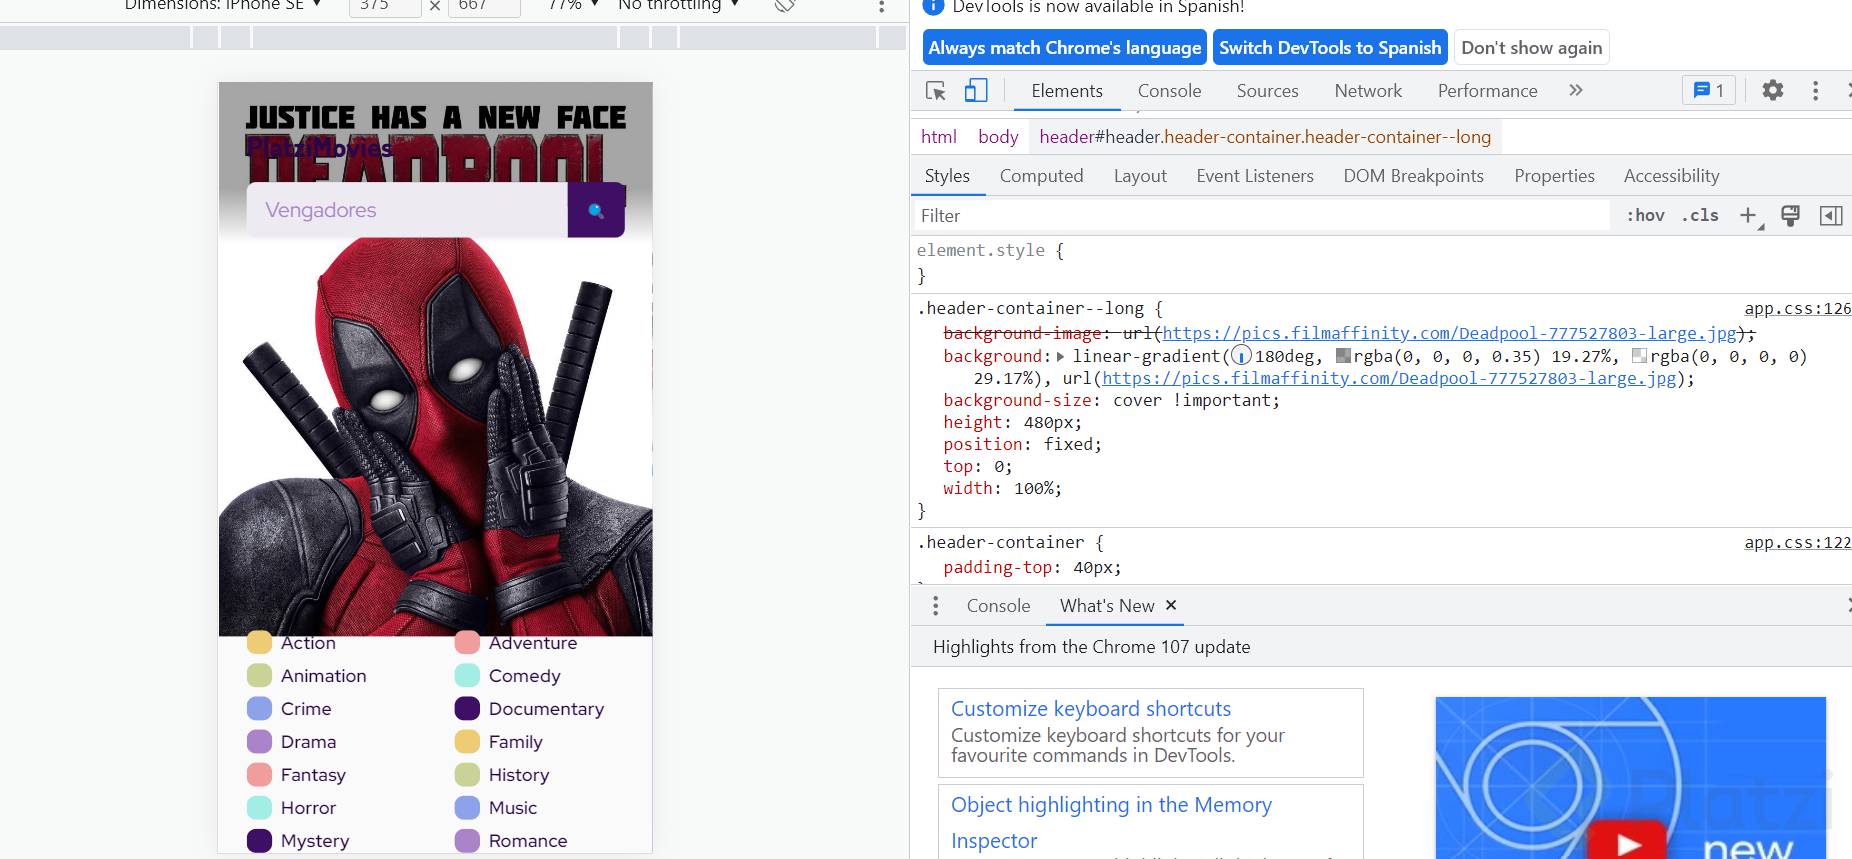
Task: Open the Dimensions iPhone SE dropdown
Action: point(222,5)
